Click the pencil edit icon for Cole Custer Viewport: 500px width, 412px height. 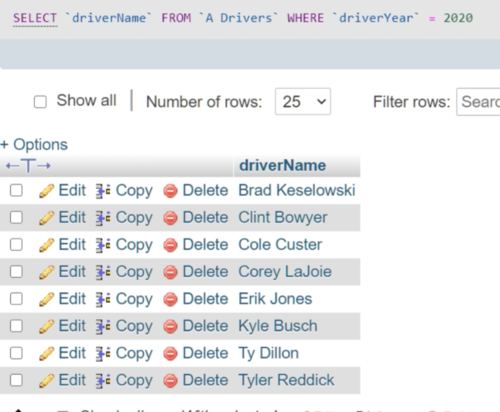[46, 245]
